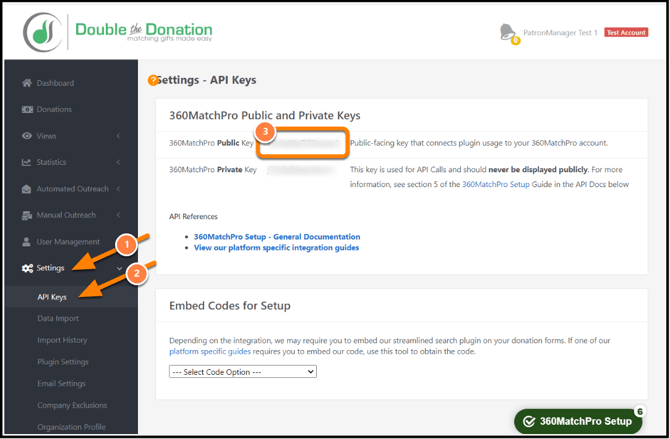This screenshot has height=439, width=670.
Task: Expand the Automated Outreach chevron
Action: tap(118, 188)
